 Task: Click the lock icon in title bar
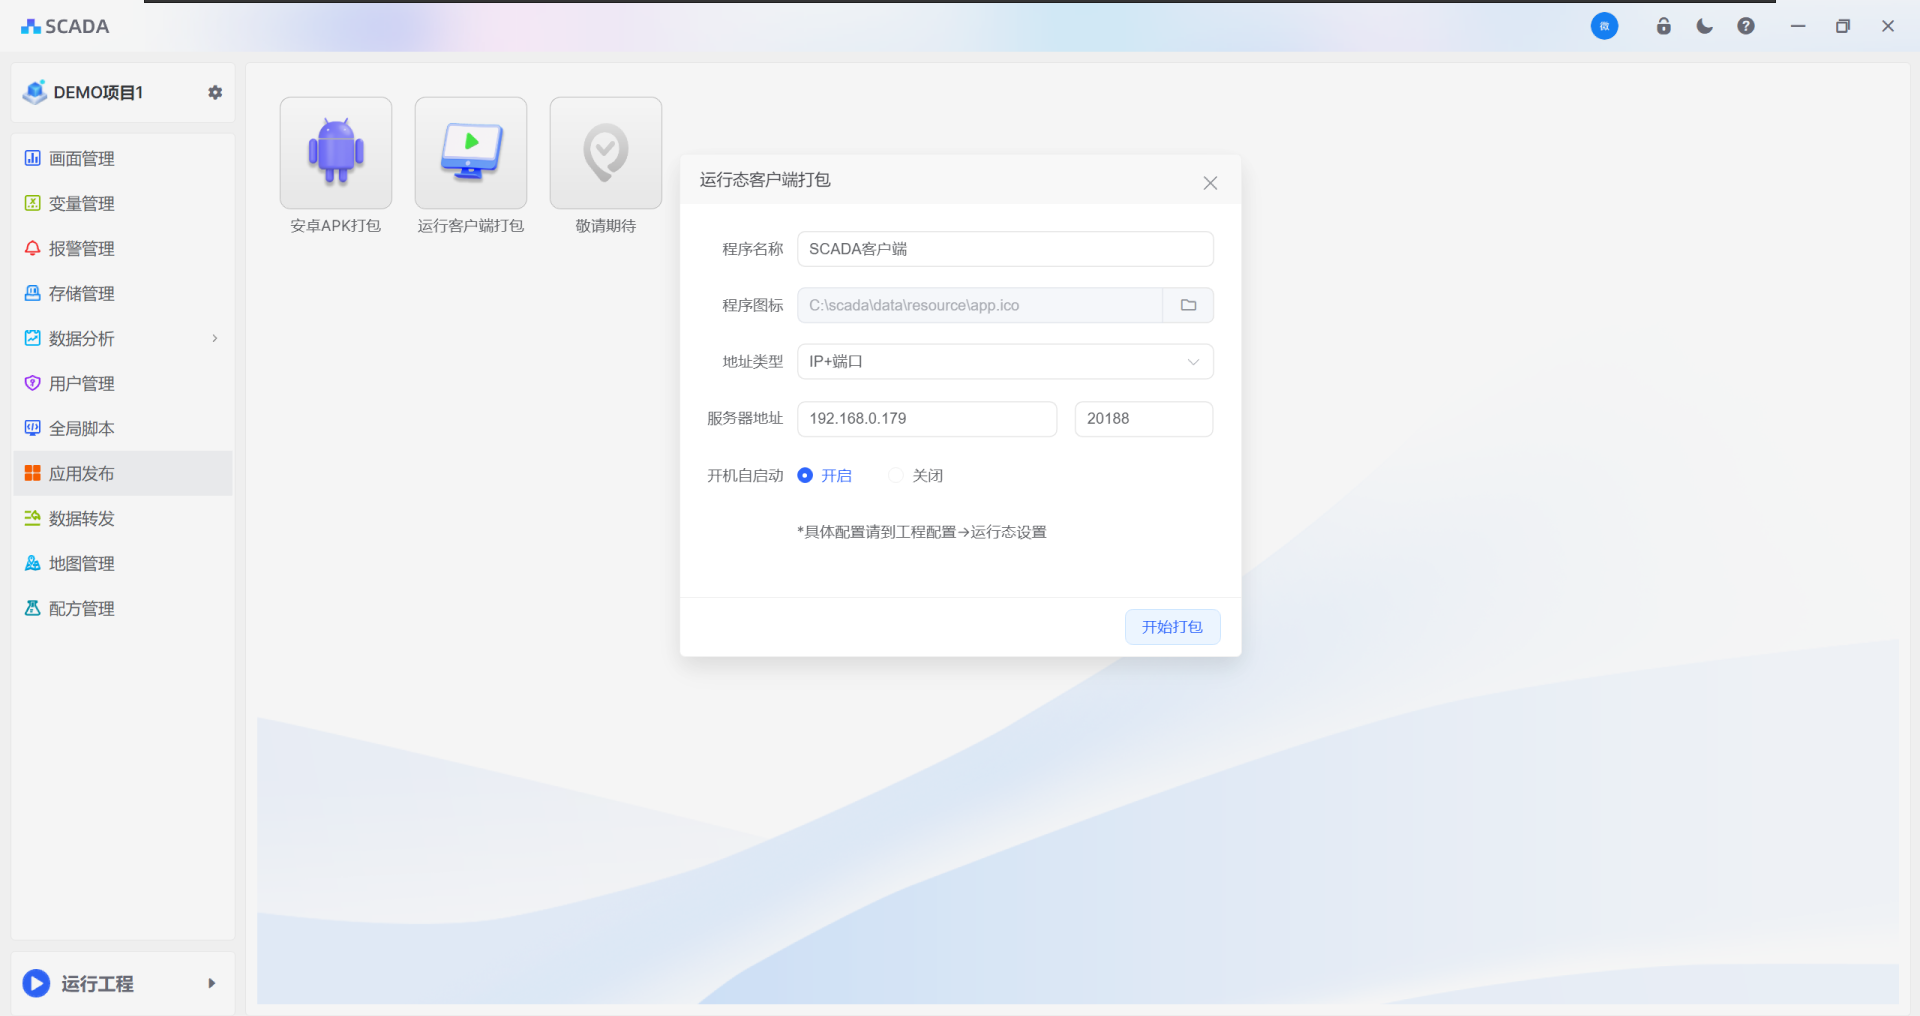coord(1663,26)
